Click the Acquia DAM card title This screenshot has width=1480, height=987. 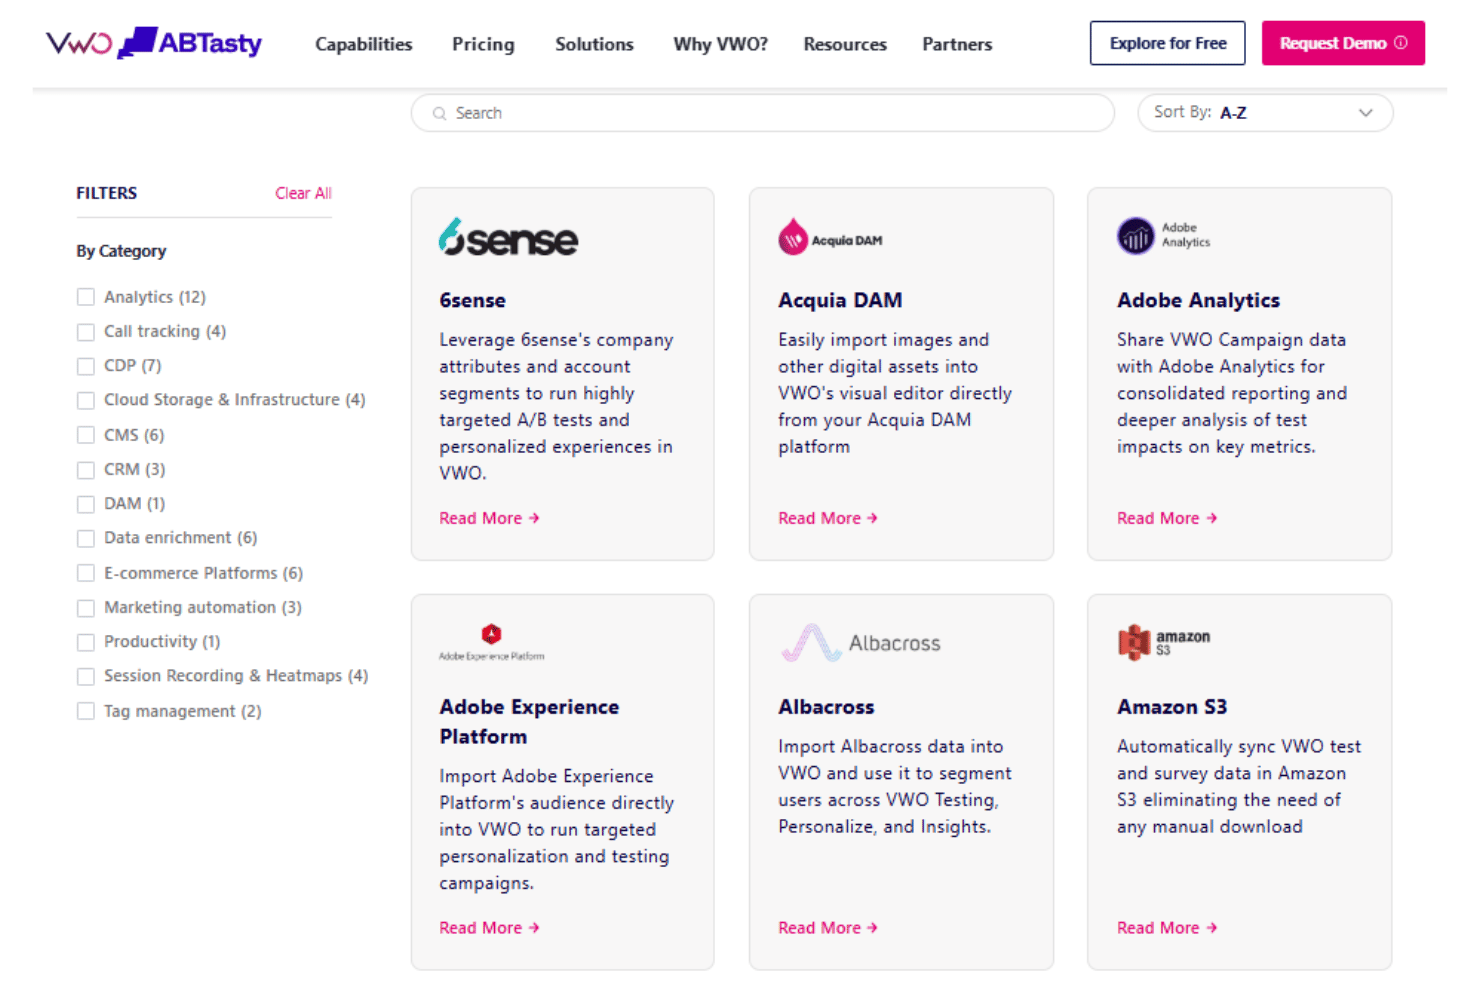(840, 300)
